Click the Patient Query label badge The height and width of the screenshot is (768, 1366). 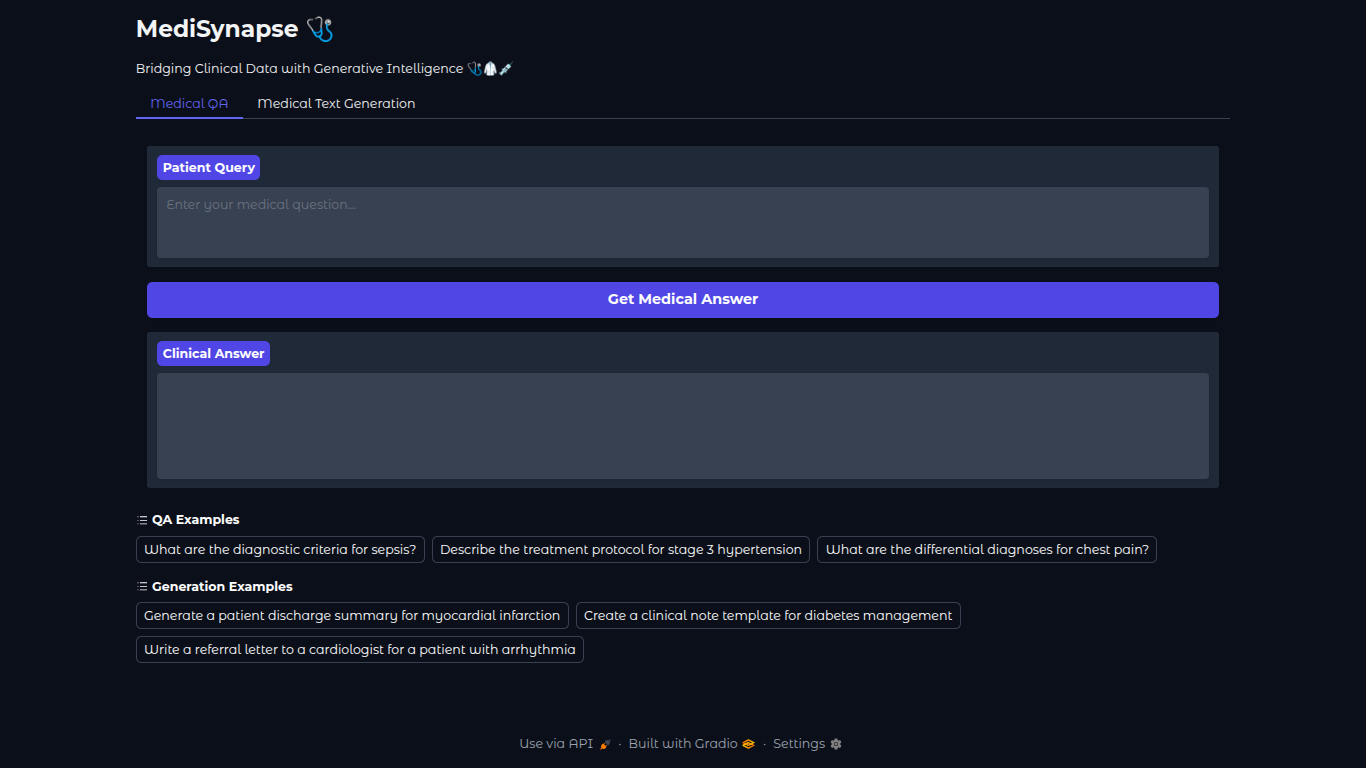(x=208, y=168)
